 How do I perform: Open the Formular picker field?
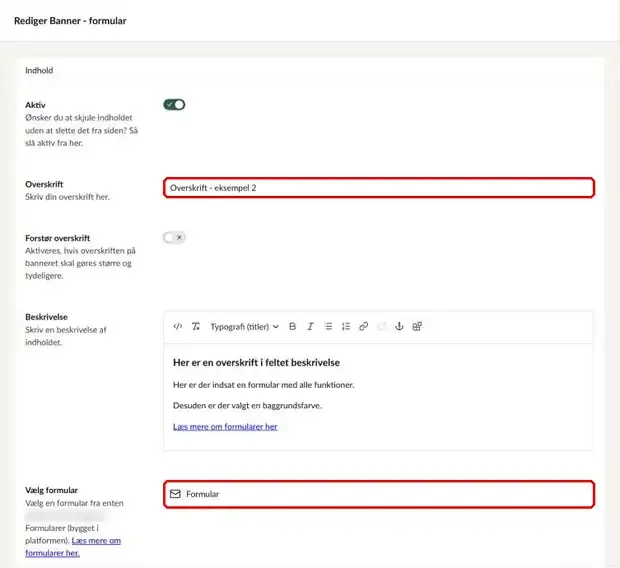tap(379, 494)
